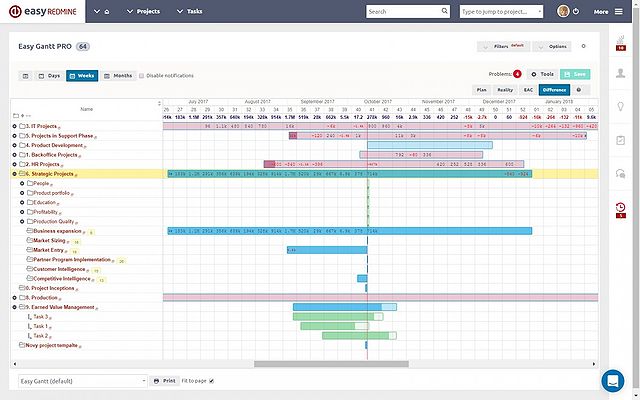640x400 pixels.
Task: Switch to the Reality tab
Action: tap(506, 90)
